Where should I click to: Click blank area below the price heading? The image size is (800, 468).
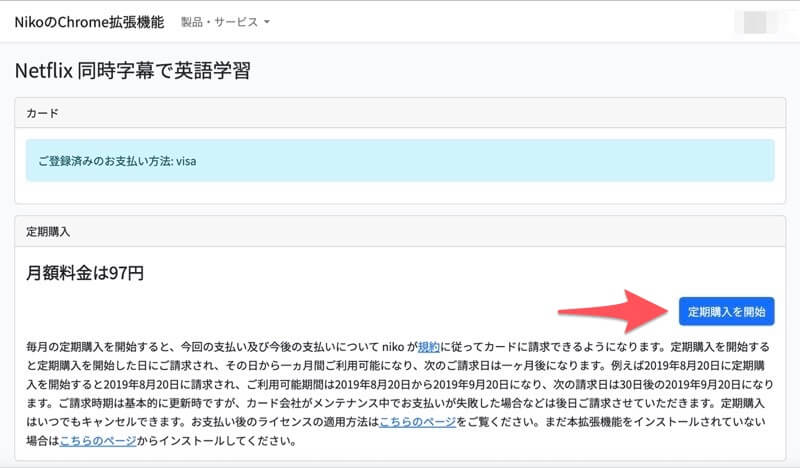tap(300, 310)
